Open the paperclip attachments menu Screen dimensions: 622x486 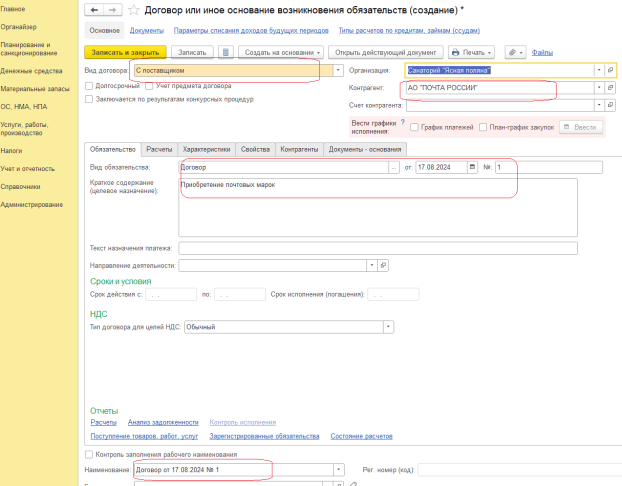click(x=515, y=52)
